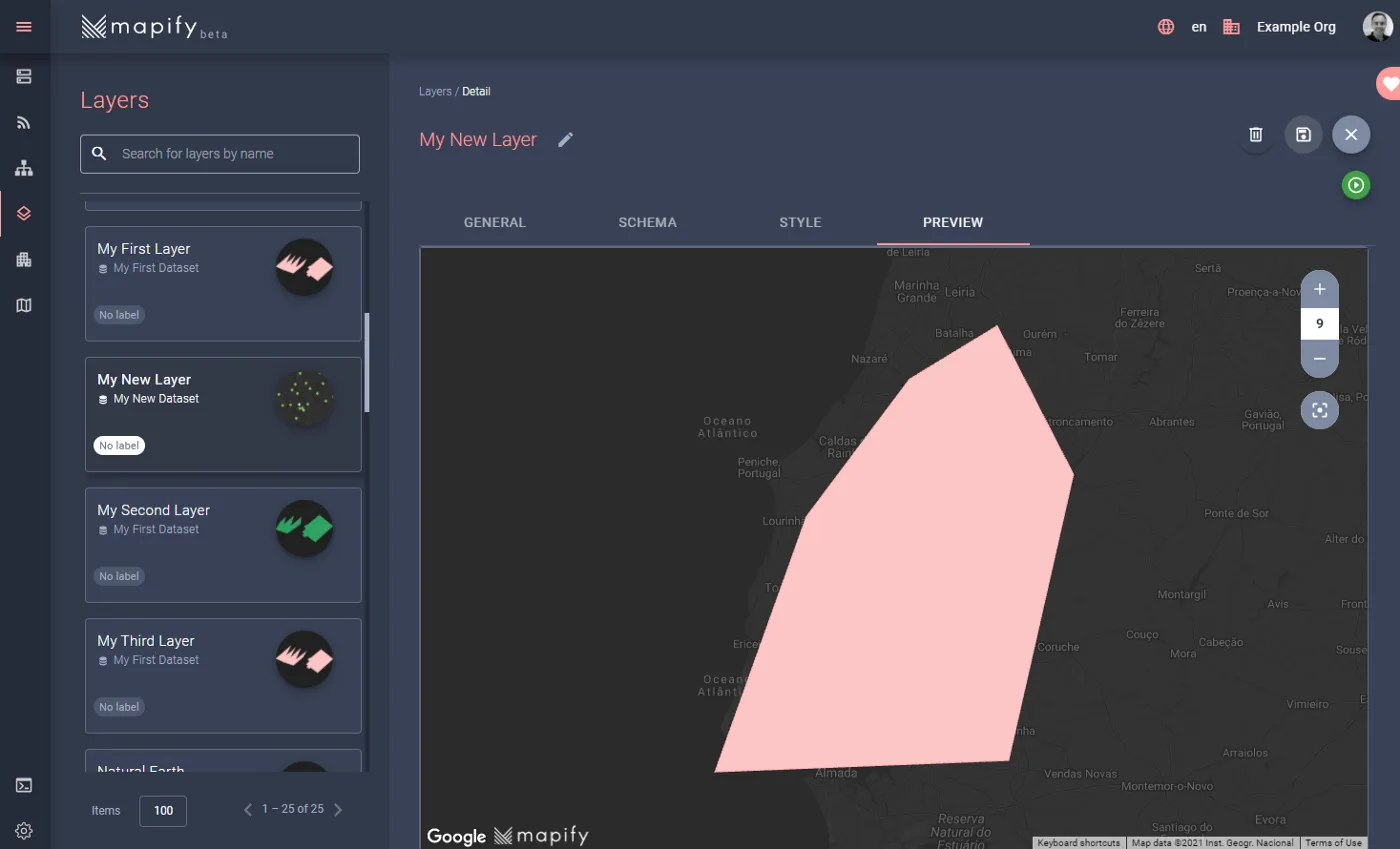Go to next page of layers
Screen dimensions: 1400x849
[338, 809]
